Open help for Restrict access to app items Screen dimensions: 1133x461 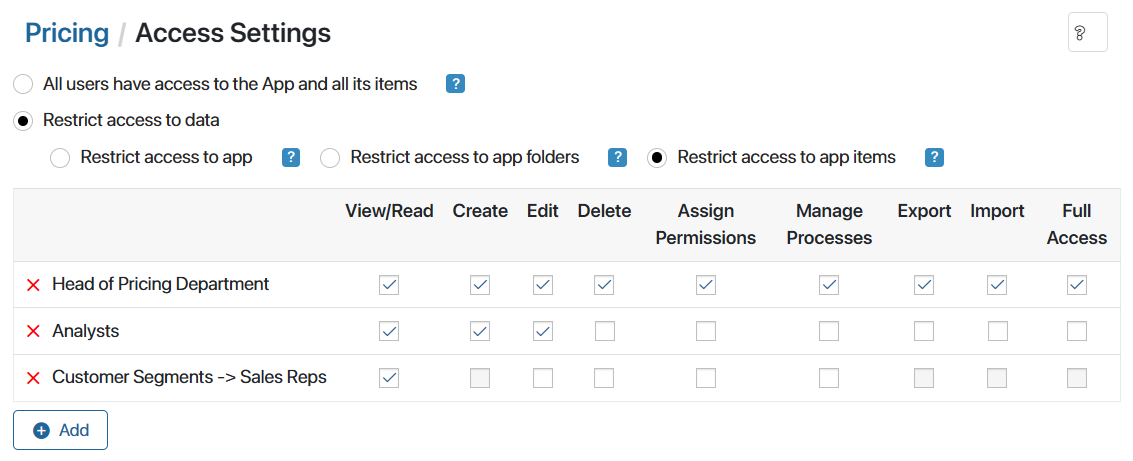coord(934,158)
